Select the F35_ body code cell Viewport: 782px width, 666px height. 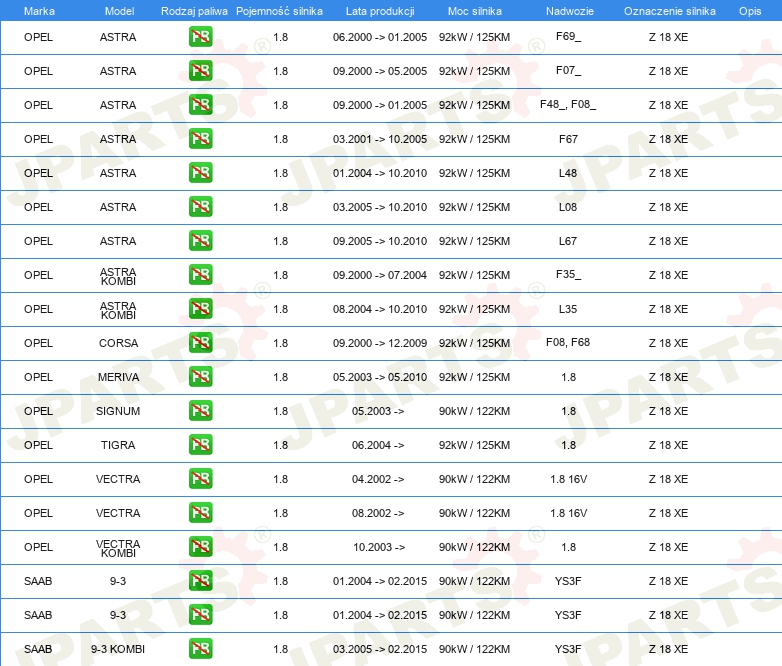[568, 274]
